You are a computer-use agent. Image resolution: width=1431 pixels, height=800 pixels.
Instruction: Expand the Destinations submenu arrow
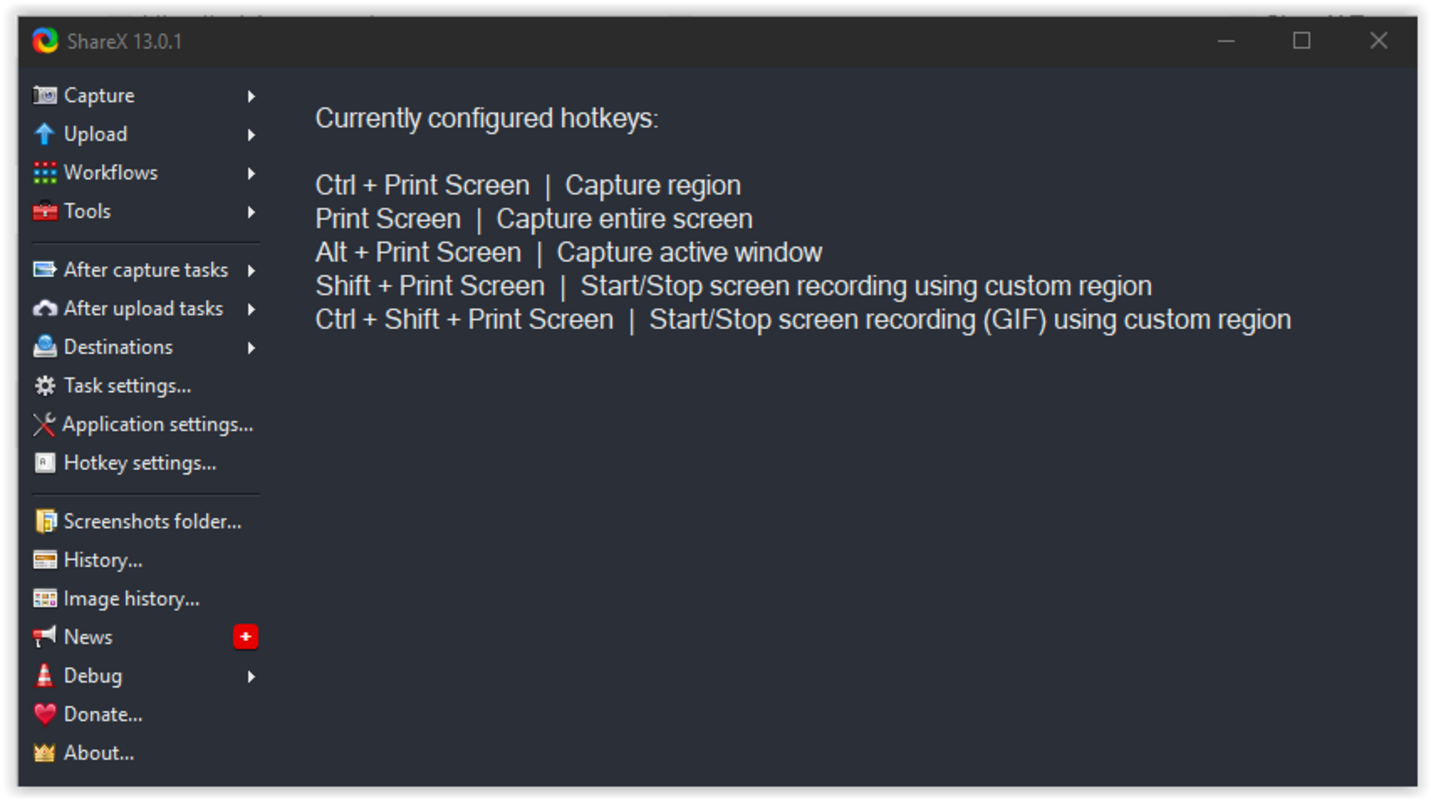pyautogui.click(x=251, y=348)
